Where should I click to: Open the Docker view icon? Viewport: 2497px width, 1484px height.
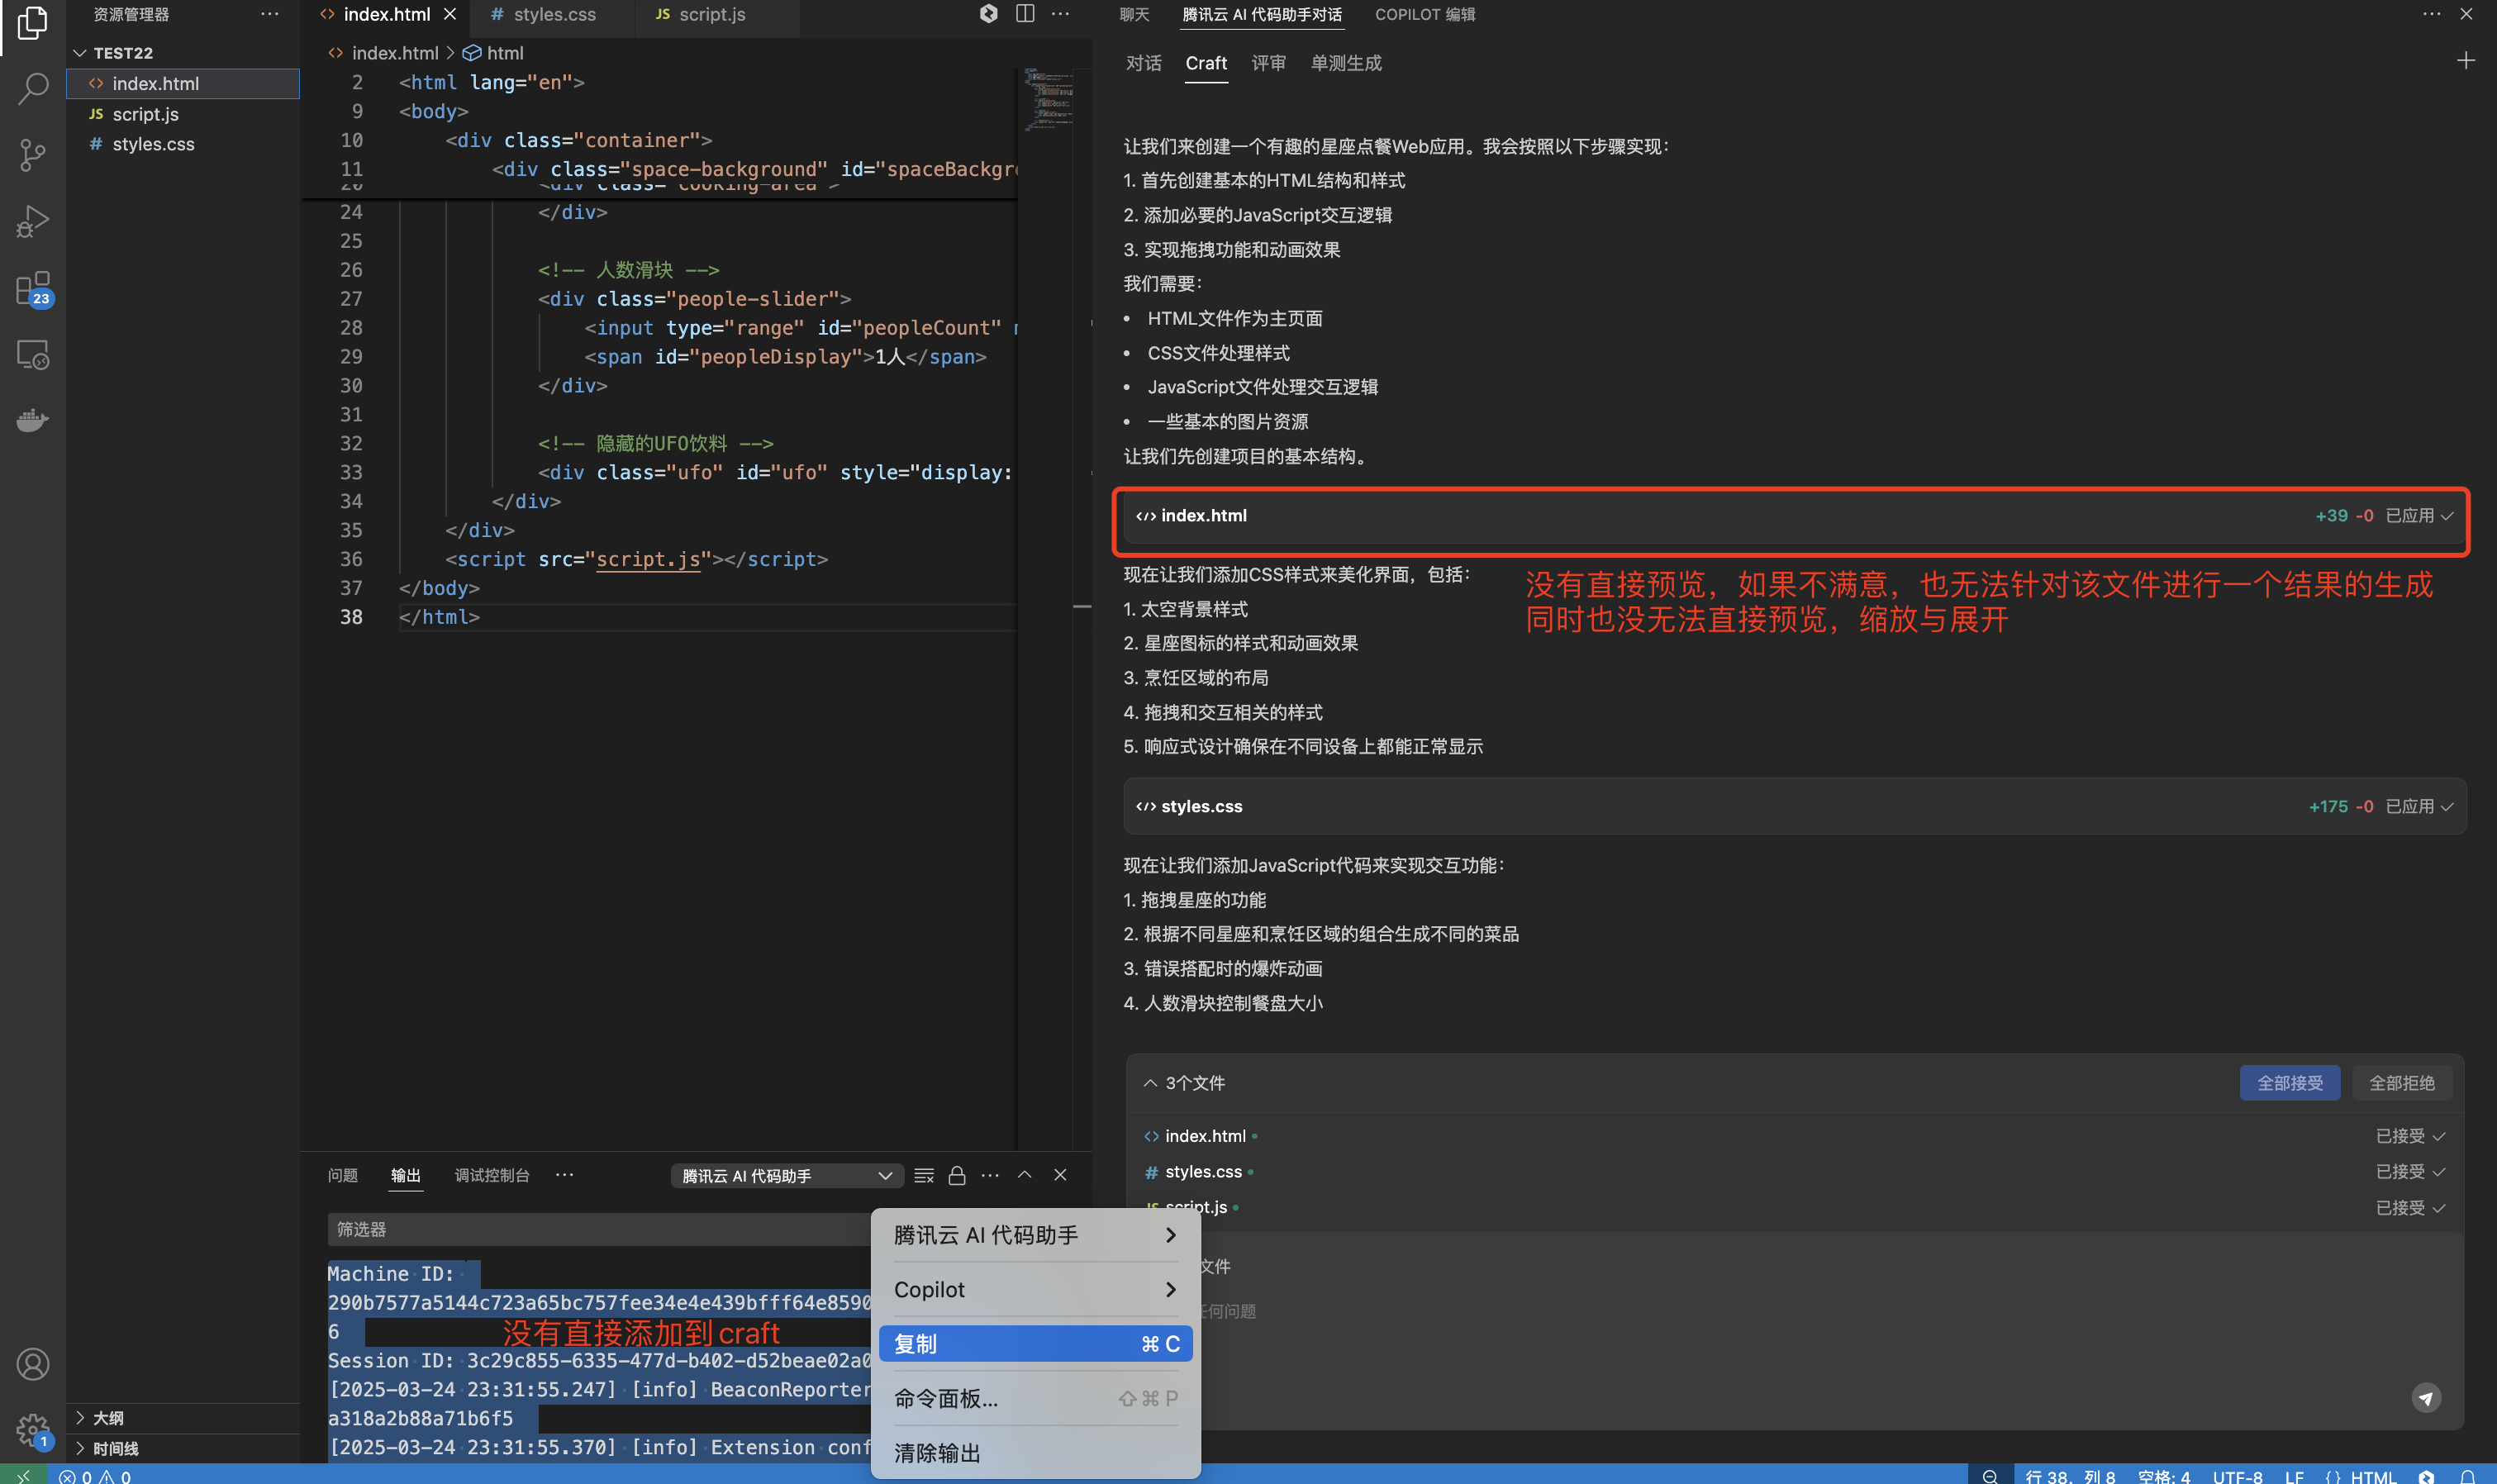pyautogui.click(x=33, y=421)
